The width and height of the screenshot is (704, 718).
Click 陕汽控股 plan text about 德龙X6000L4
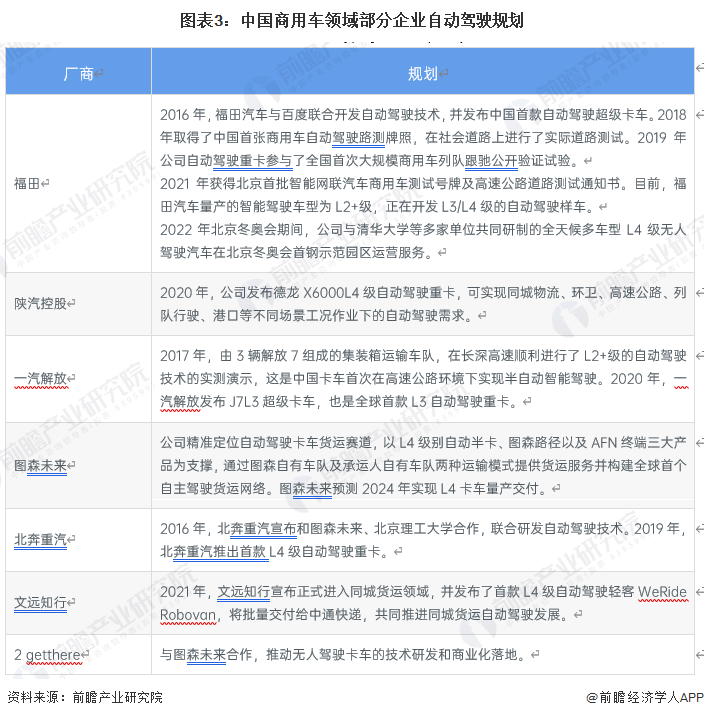point(423,304)
